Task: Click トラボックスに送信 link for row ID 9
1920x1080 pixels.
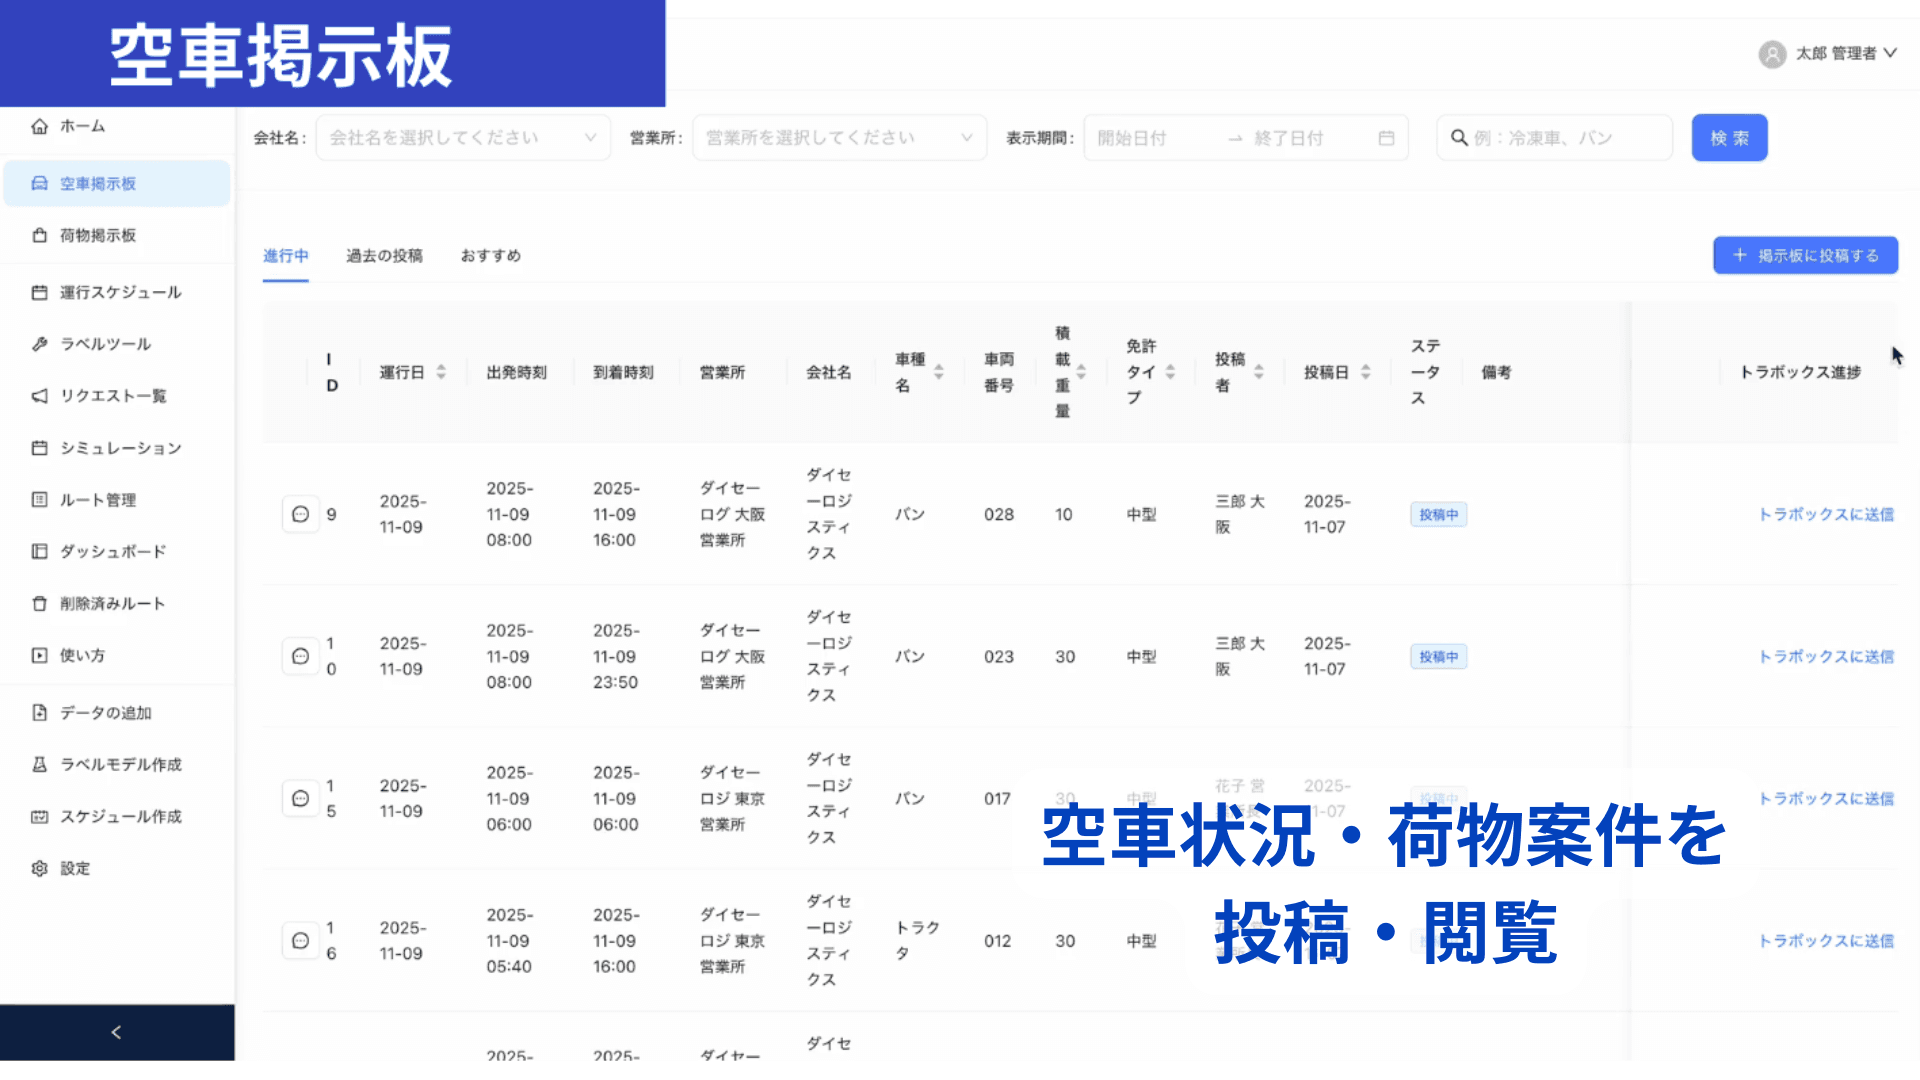Action: click(1826, 514)
